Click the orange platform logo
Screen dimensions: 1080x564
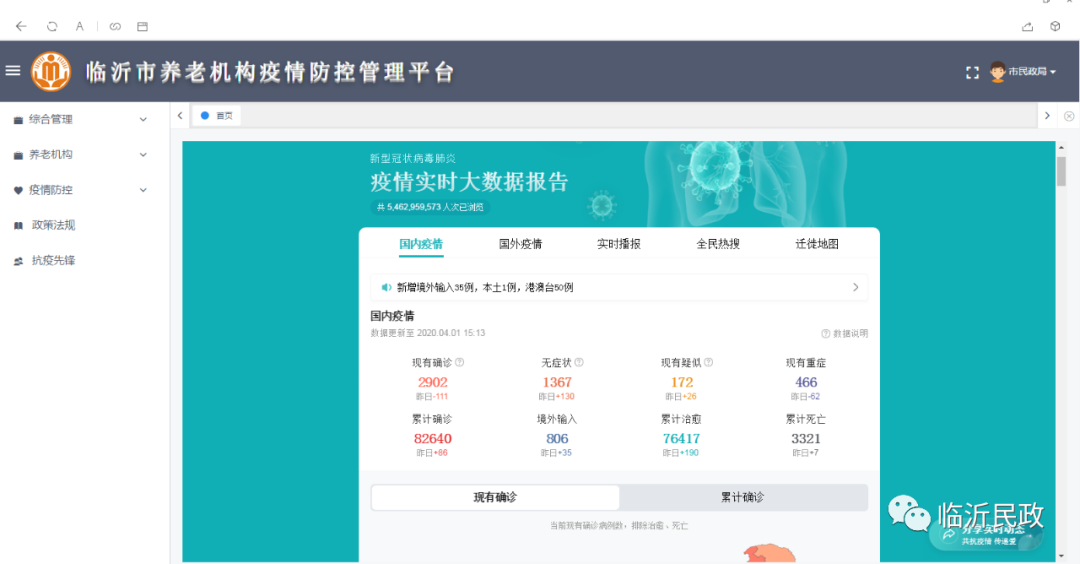click(51, 71)
